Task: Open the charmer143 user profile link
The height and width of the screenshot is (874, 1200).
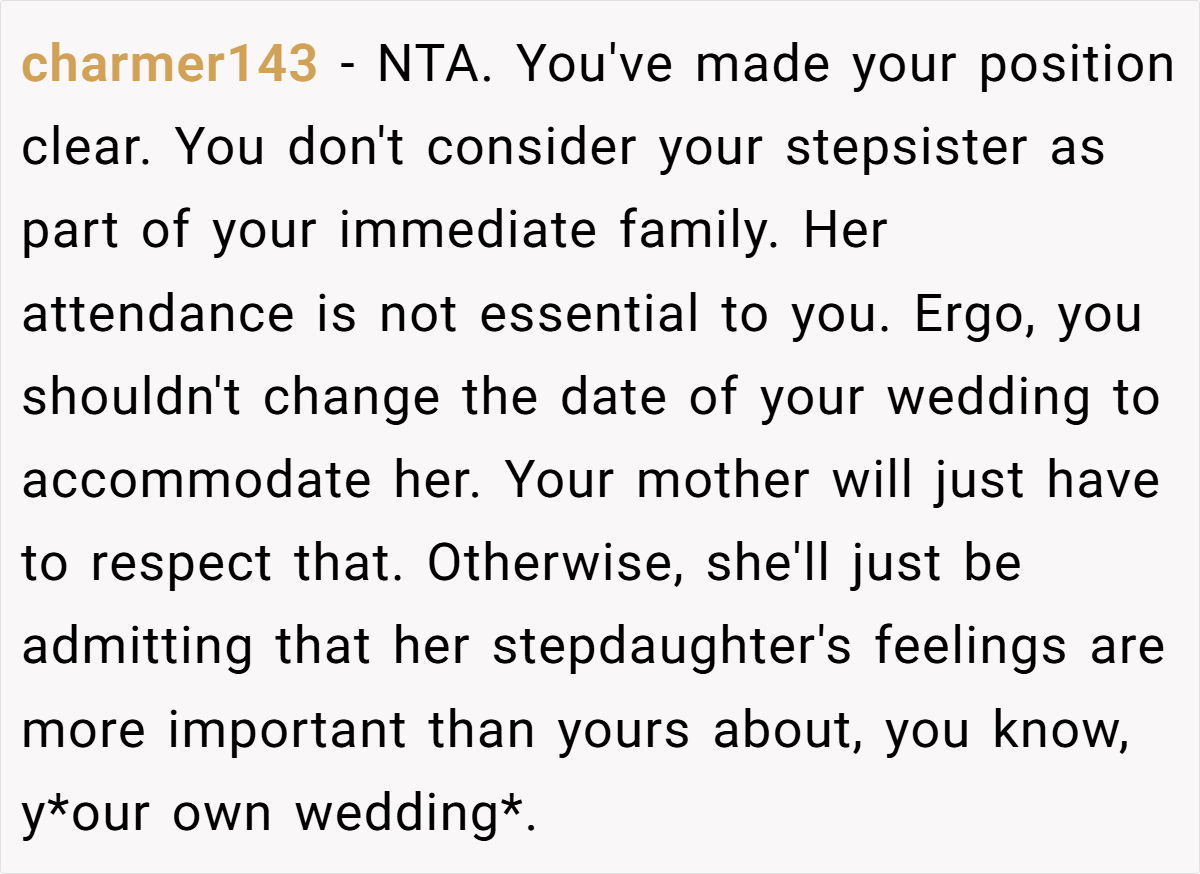Action: coord(169,66)
